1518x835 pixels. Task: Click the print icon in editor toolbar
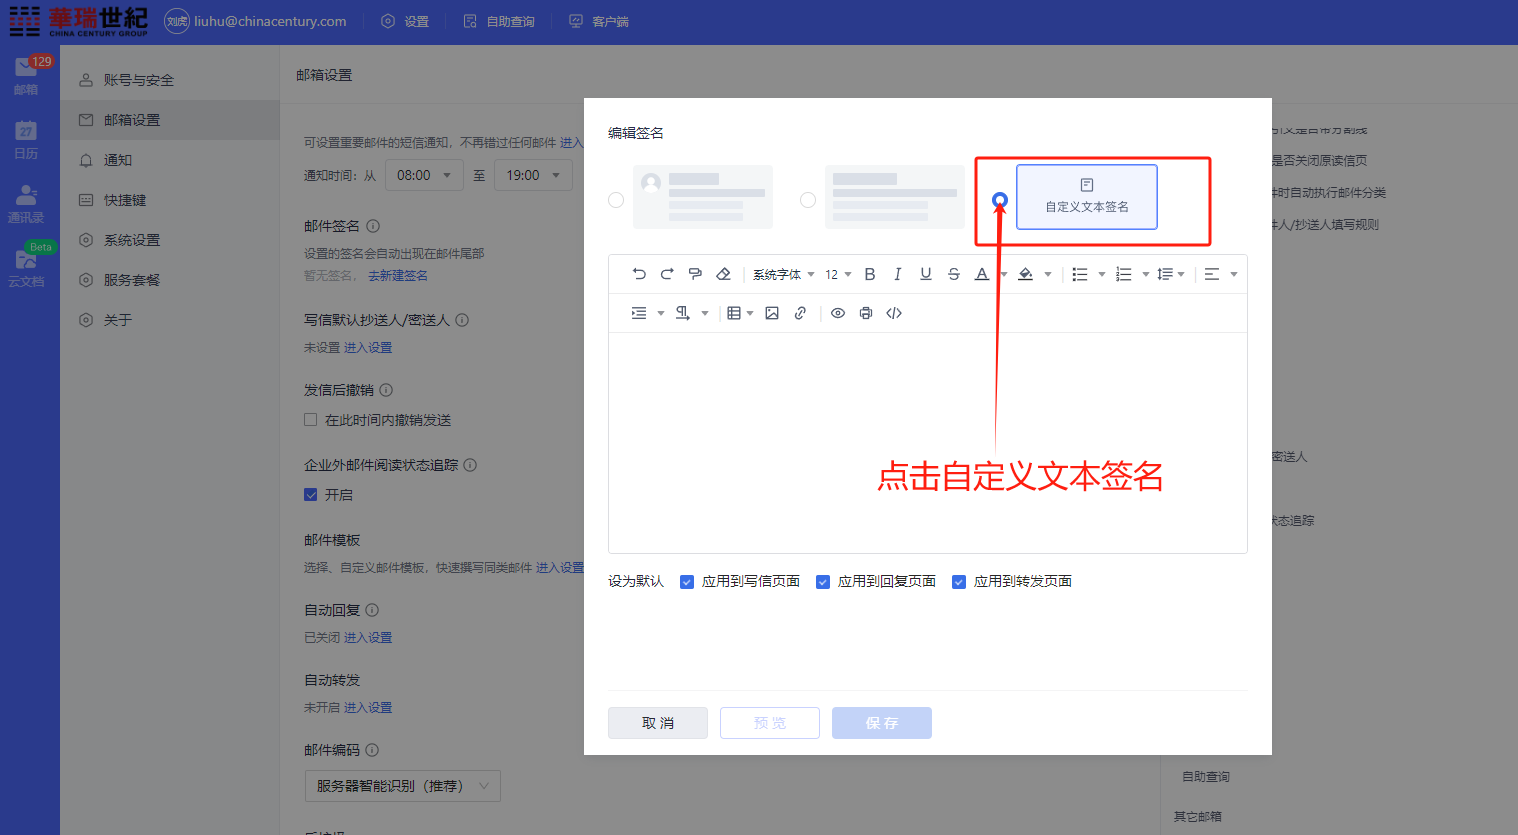[866, 313]
